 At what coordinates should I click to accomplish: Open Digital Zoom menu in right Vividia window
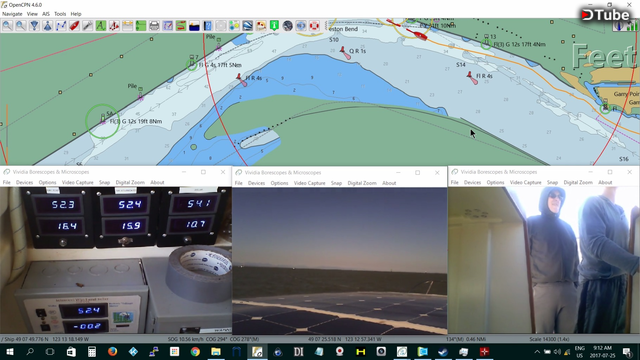[x=578, y=182]
